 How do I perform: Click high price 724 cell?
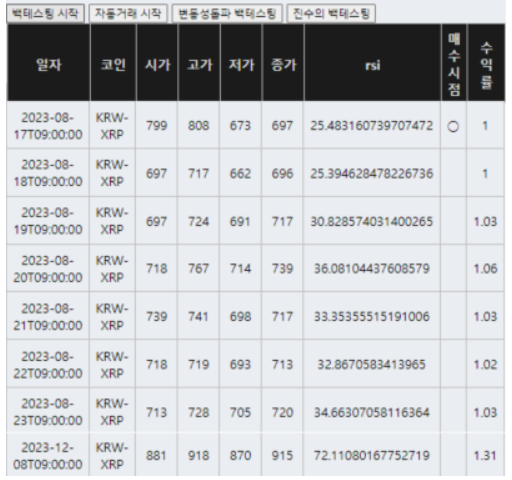pos(199,221)
